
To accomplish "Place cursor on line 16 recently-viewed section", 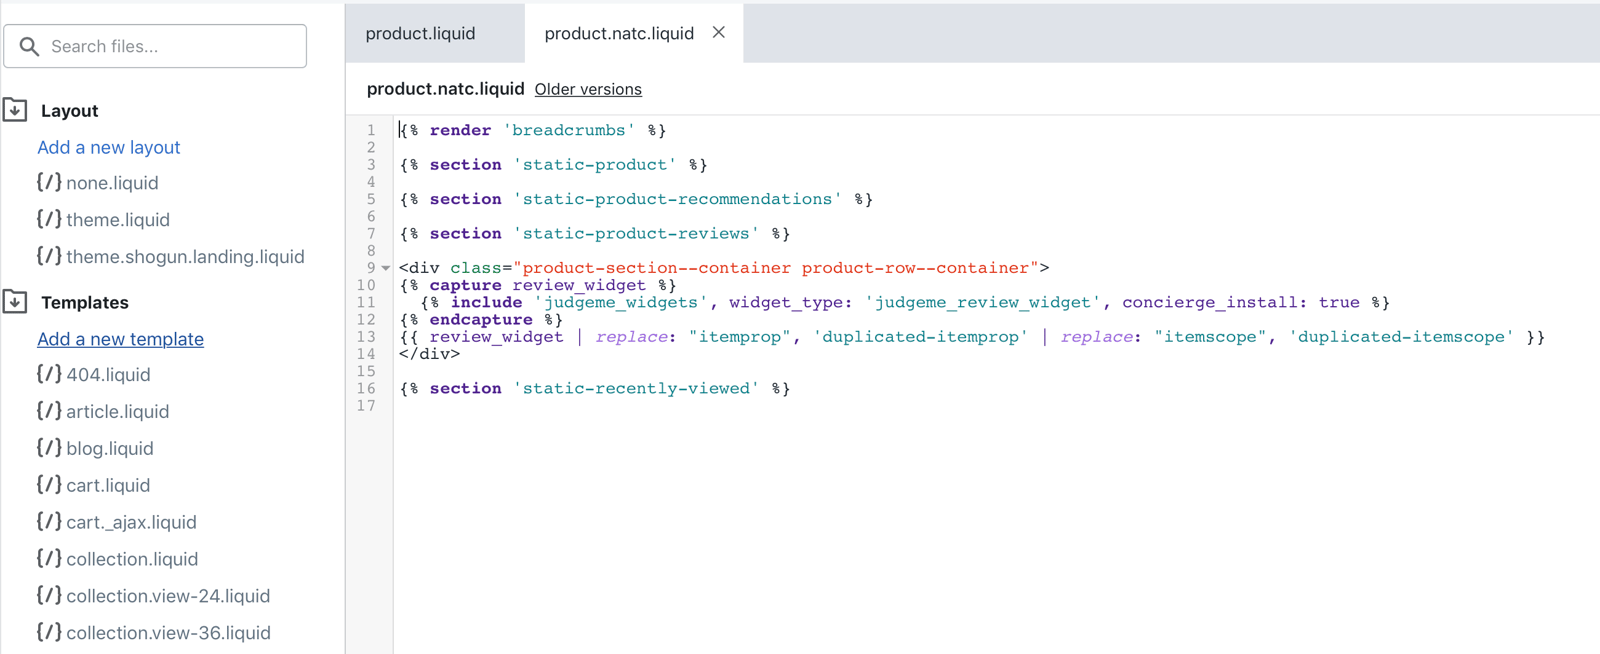I will click(x=595, y=388).
